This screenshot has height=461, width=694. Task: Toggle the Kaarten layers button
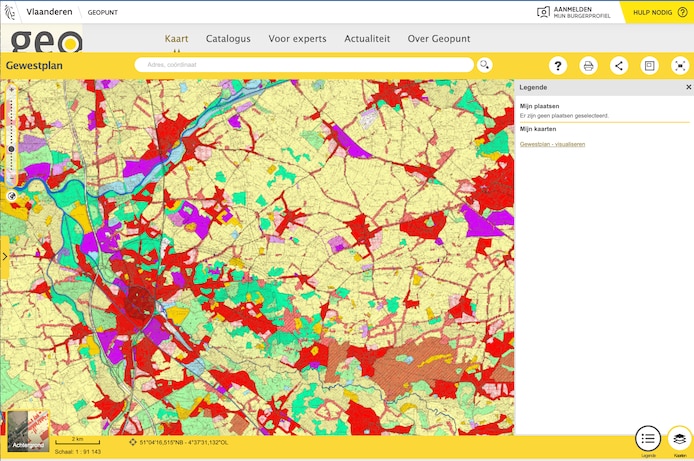tap(680, 438)
